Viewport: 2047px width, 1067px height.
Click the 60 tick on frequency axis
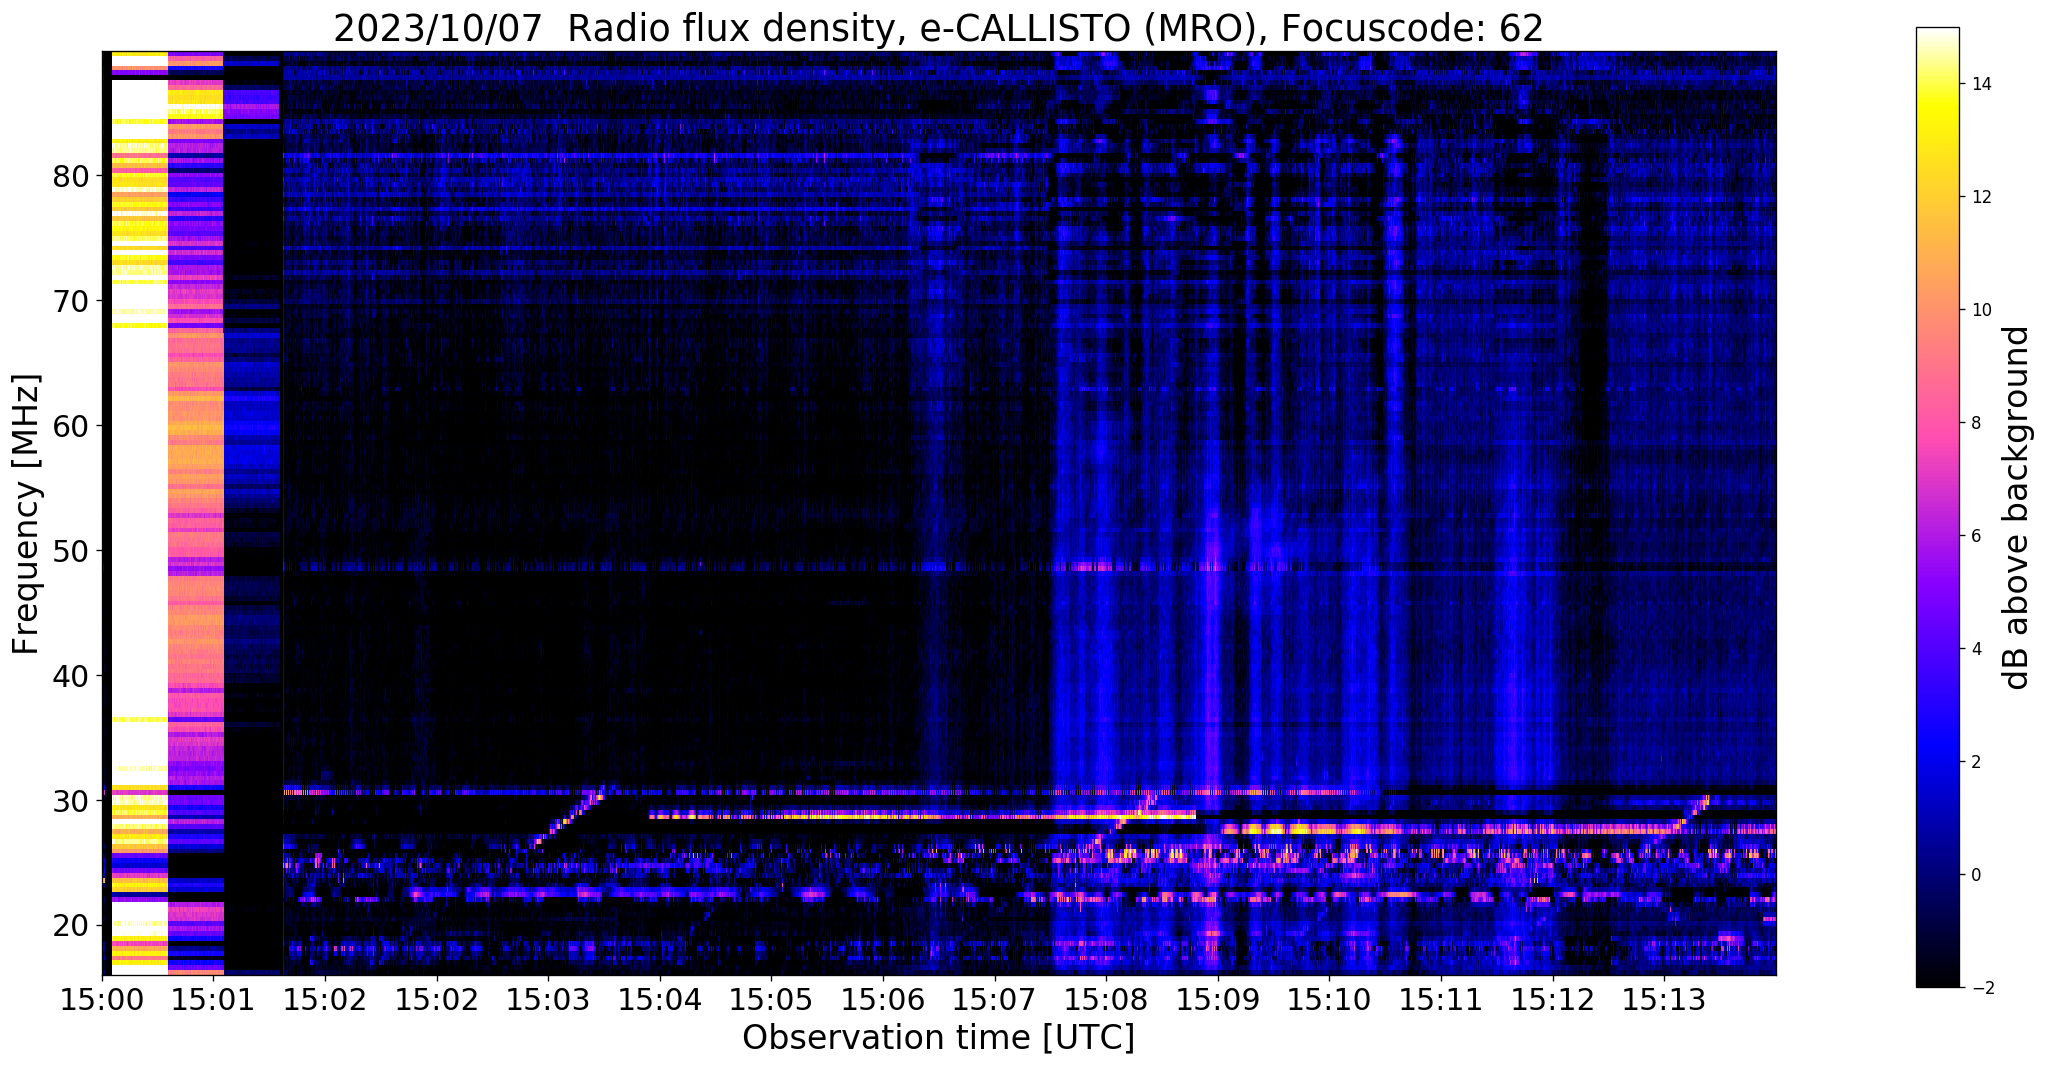[71, 426]
